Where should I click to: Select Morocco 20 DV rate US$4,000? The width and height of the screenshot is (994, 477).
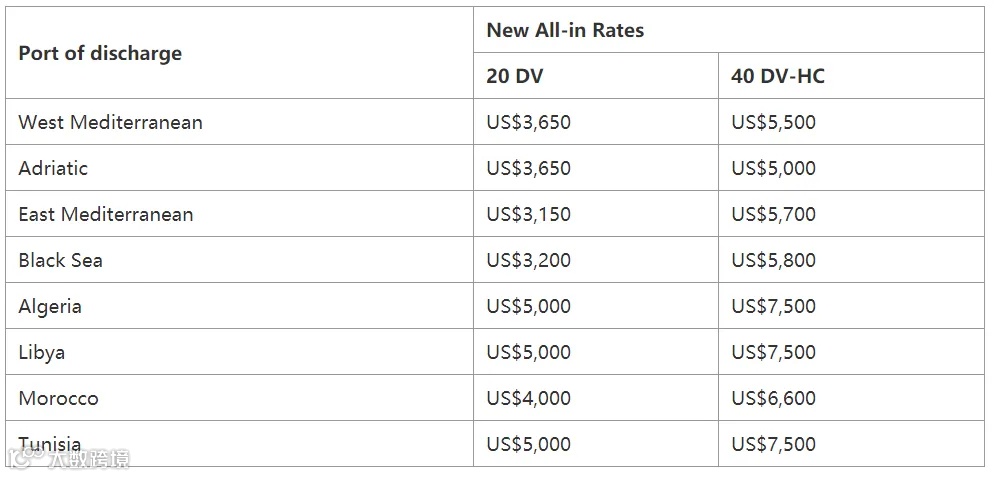point(528,398)
